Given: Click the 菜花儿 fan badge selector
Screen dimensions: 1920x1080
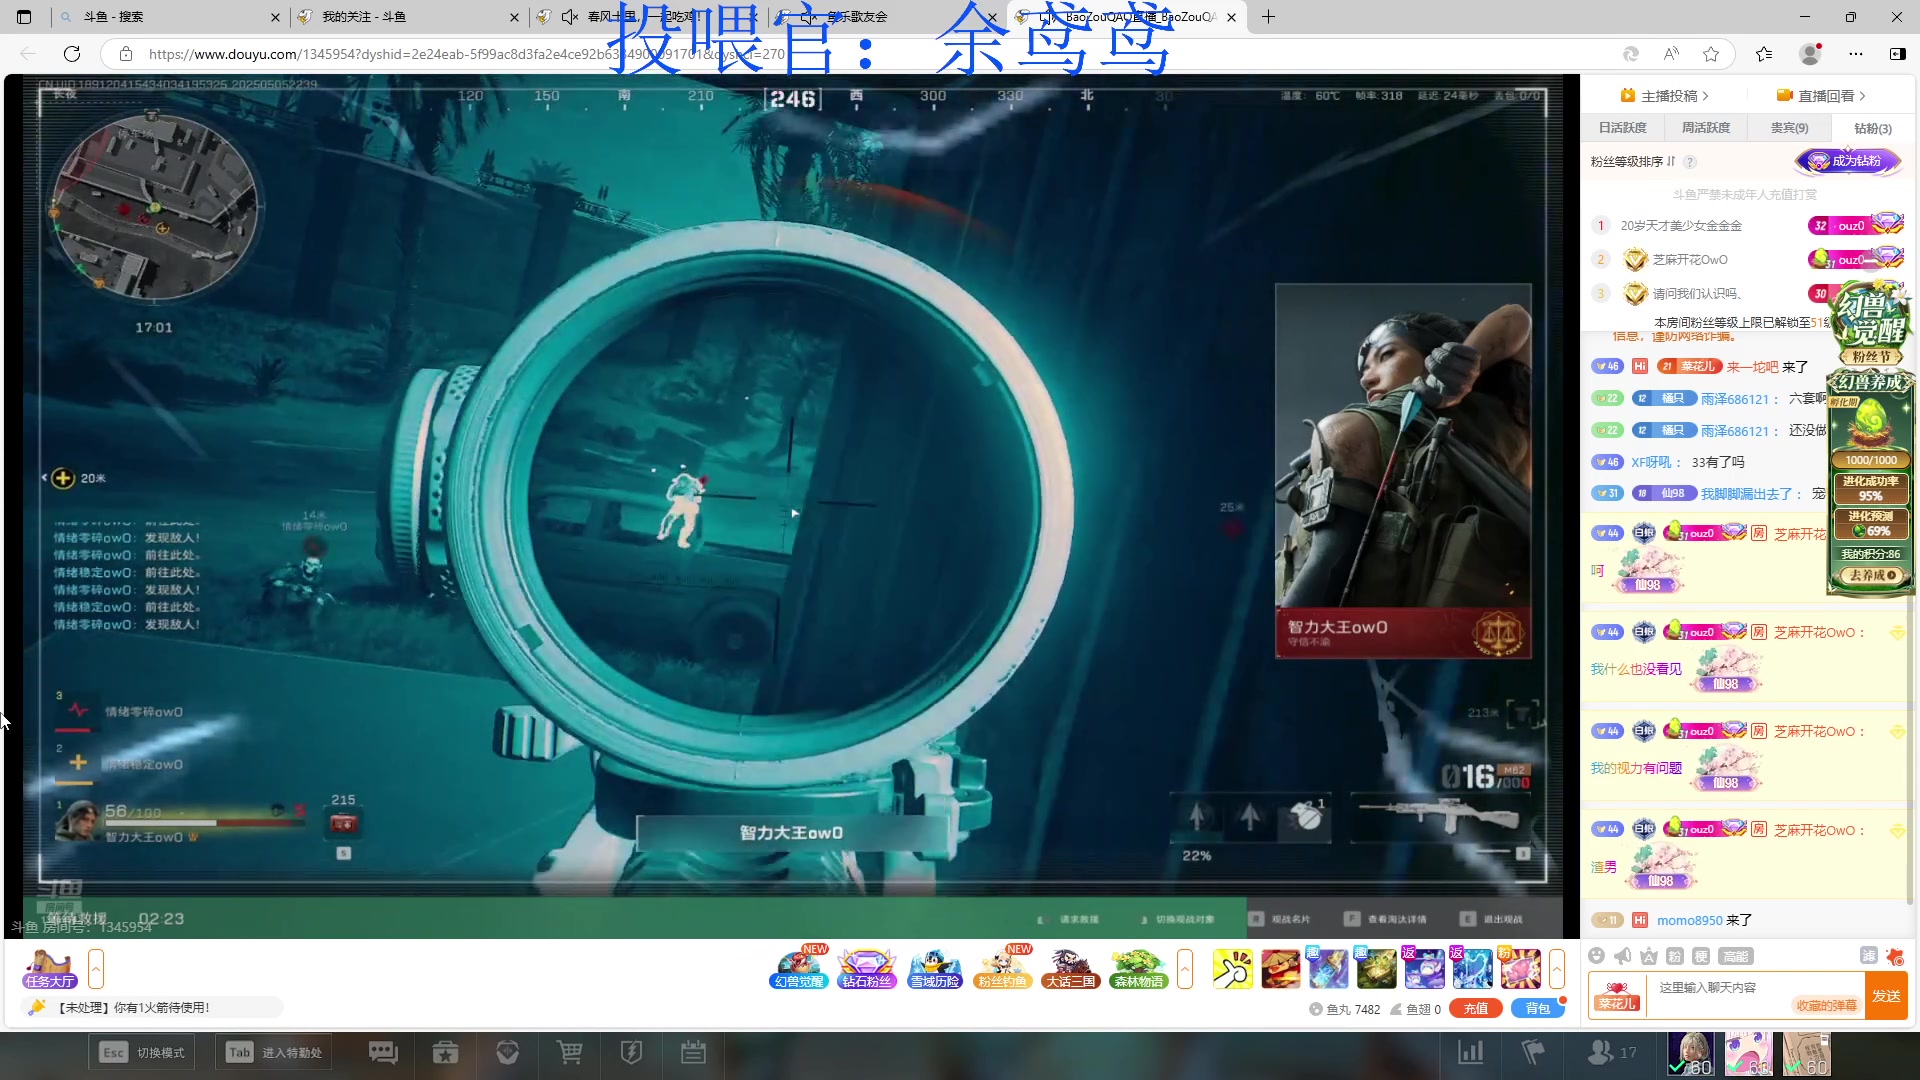Looking at the screenshot, I should click(1617, 996).
